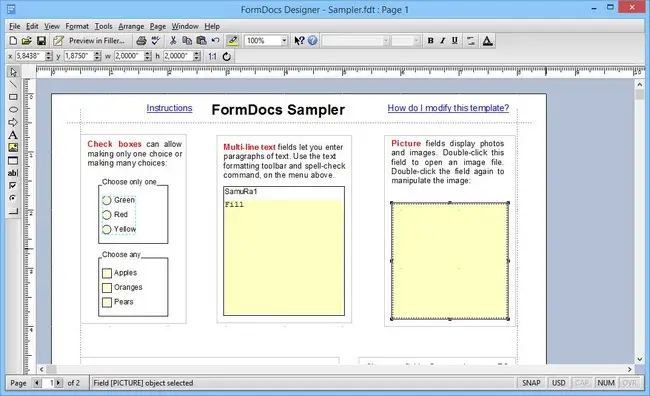The width and height of the screenshot is (650, 396).
Task: Open the Instructions link
Action: 169,108
